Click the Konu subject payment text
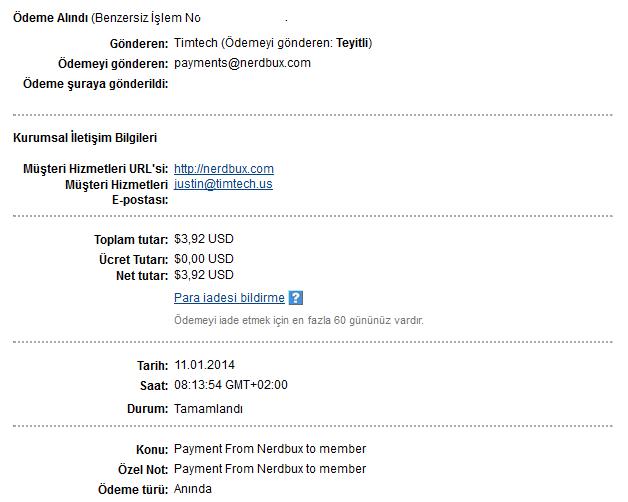The image size is (628, 502). point(270,449)
